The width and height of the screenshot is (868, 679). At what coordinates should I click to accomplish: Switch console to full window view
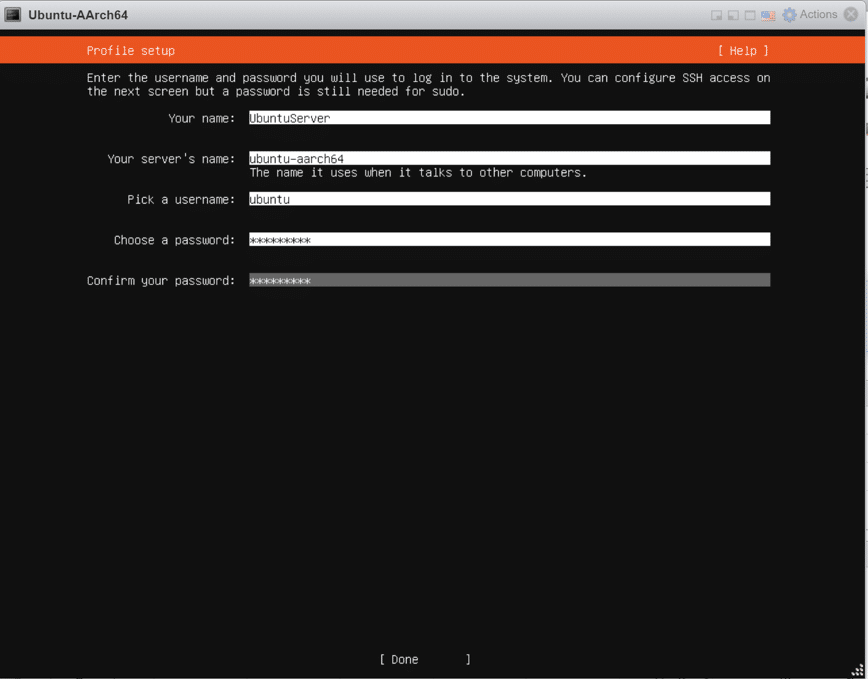click(750, 15)
